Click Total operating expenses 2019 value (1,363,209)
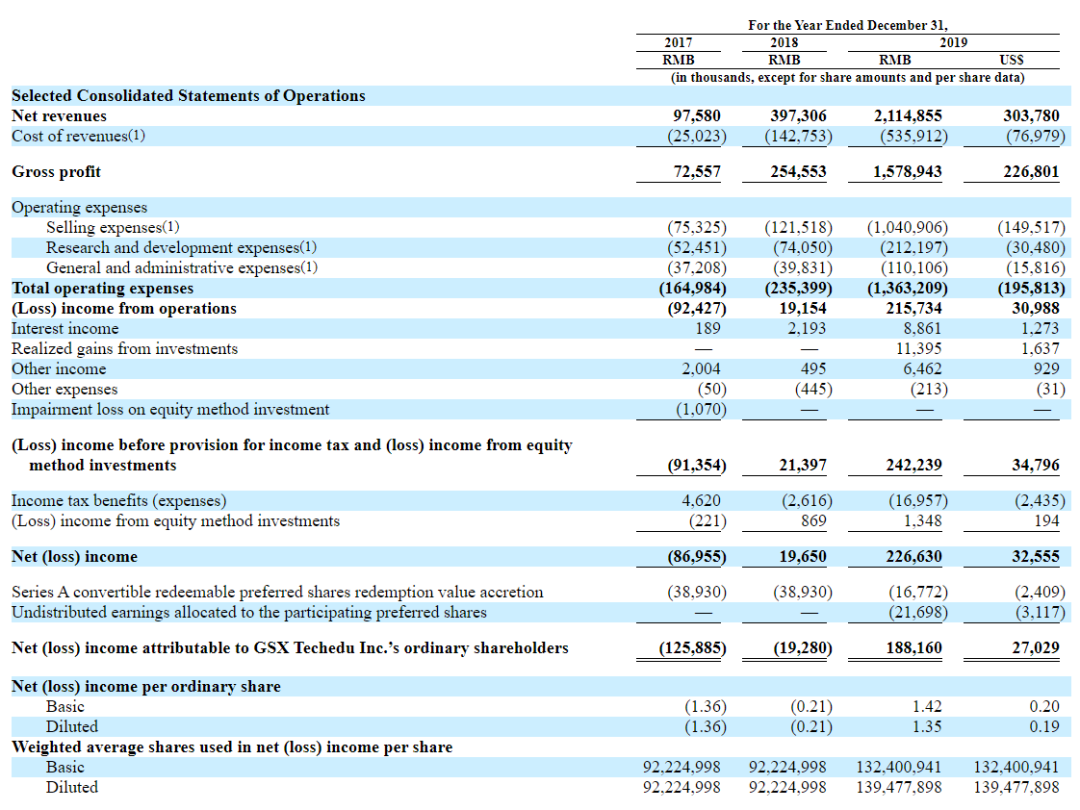The height and width of the screenshot is (810, 1080). 907,288
